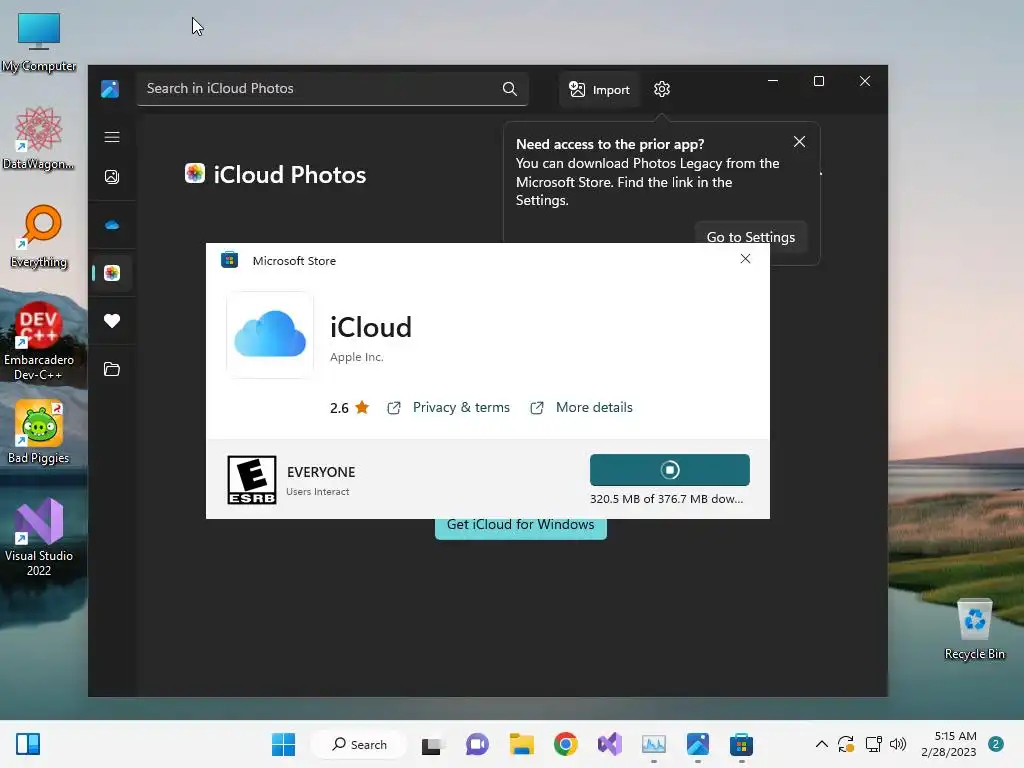Open Privacy & terms link
1024x768 pixels.
click(461, 408)
